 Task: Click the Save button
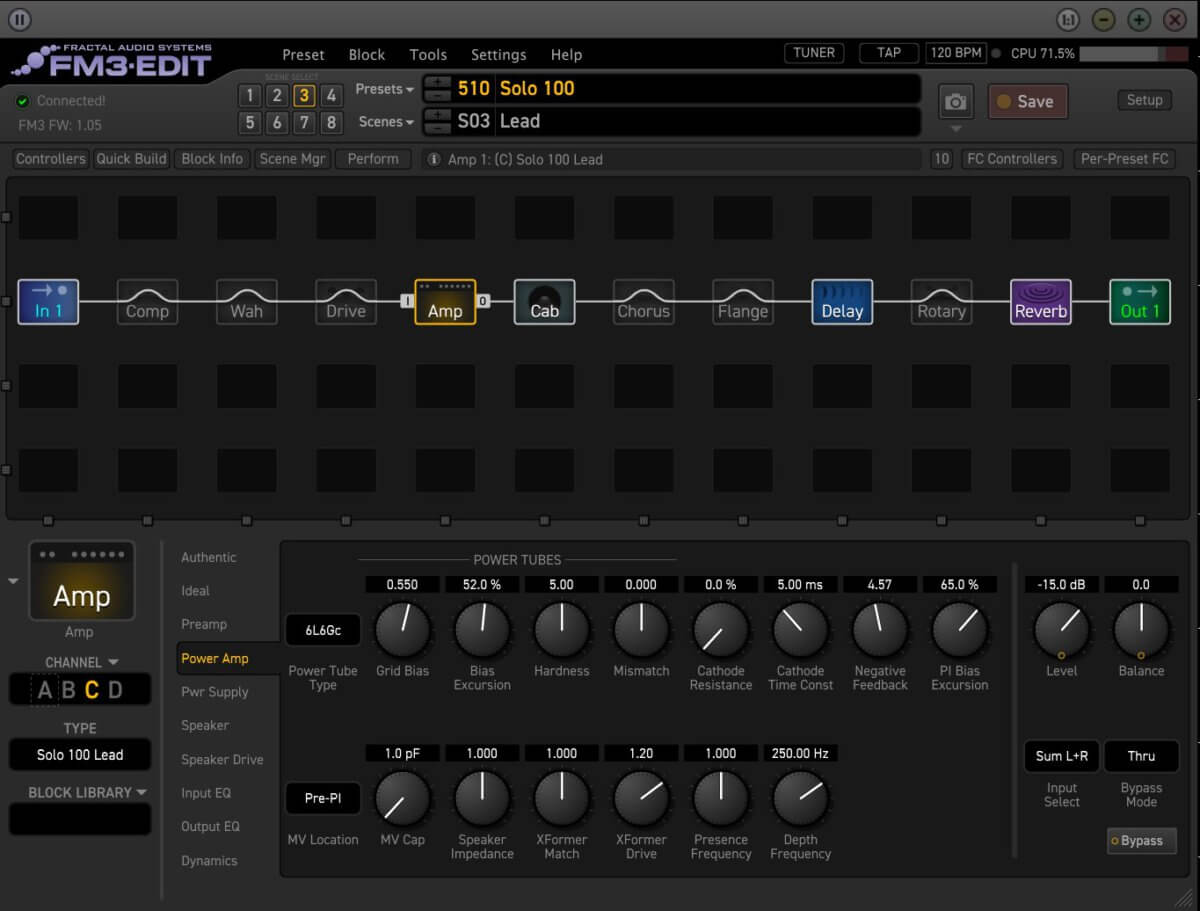(1027, 101)
